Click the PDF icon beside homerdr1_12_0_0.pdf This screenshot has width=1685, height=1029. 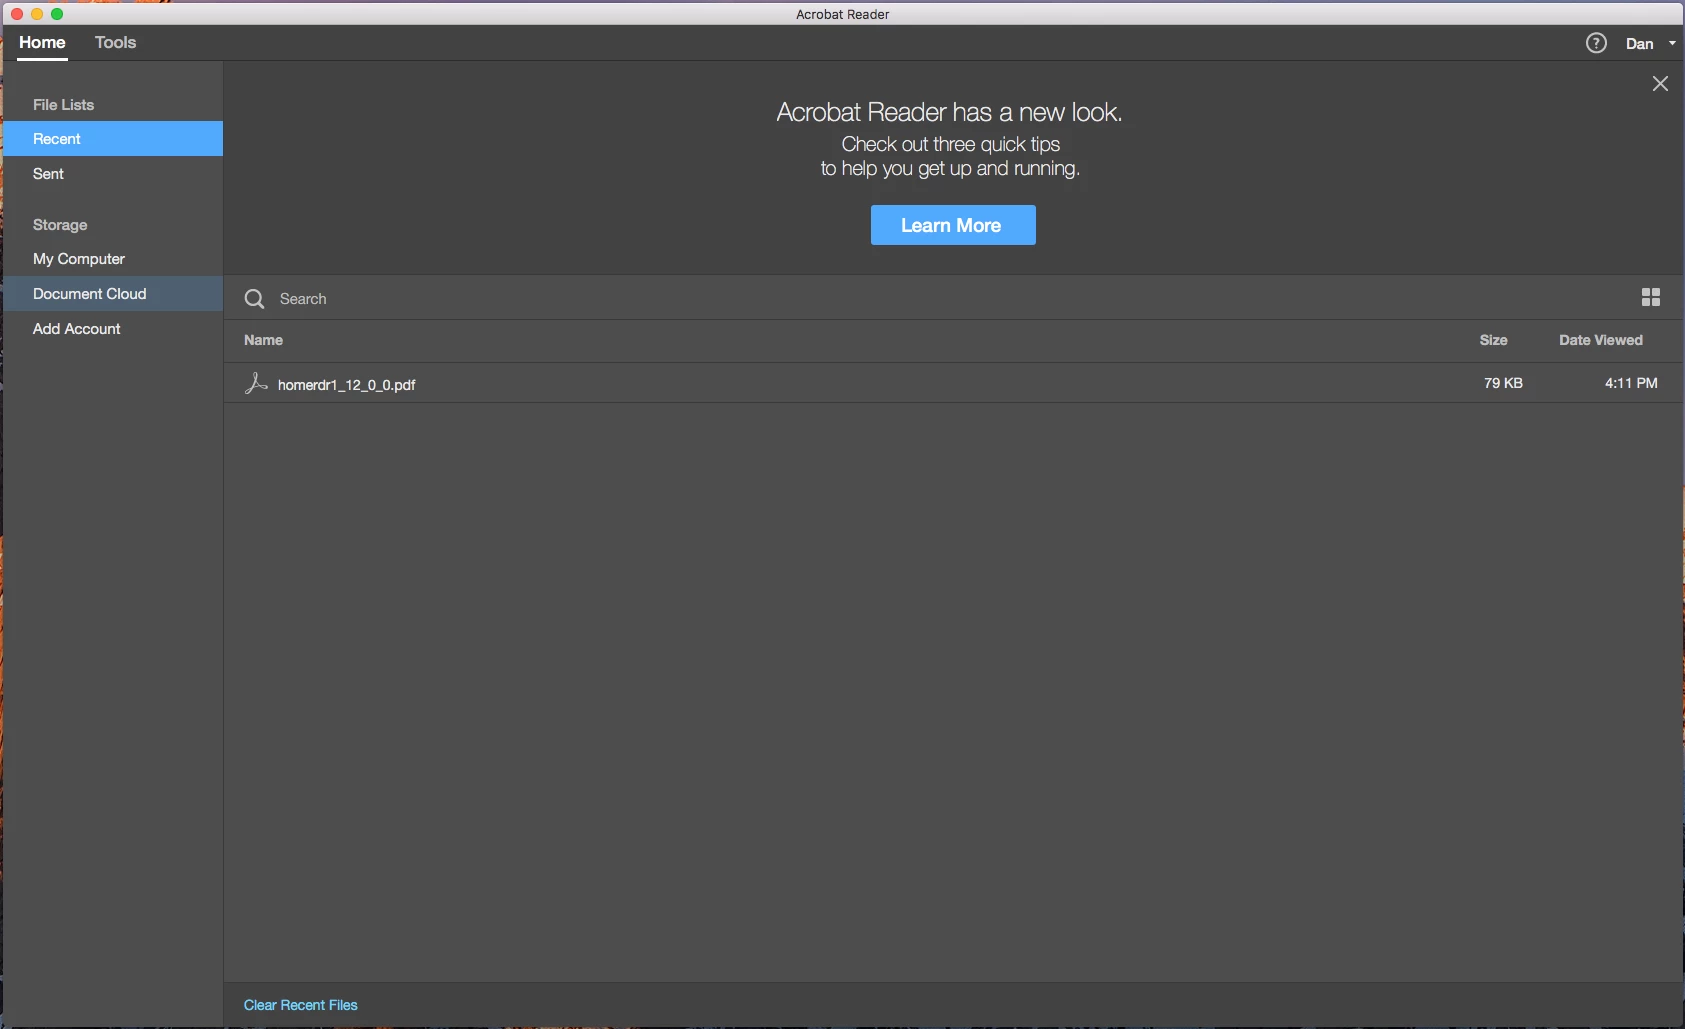pyautogui.click(x=256, y=384)
